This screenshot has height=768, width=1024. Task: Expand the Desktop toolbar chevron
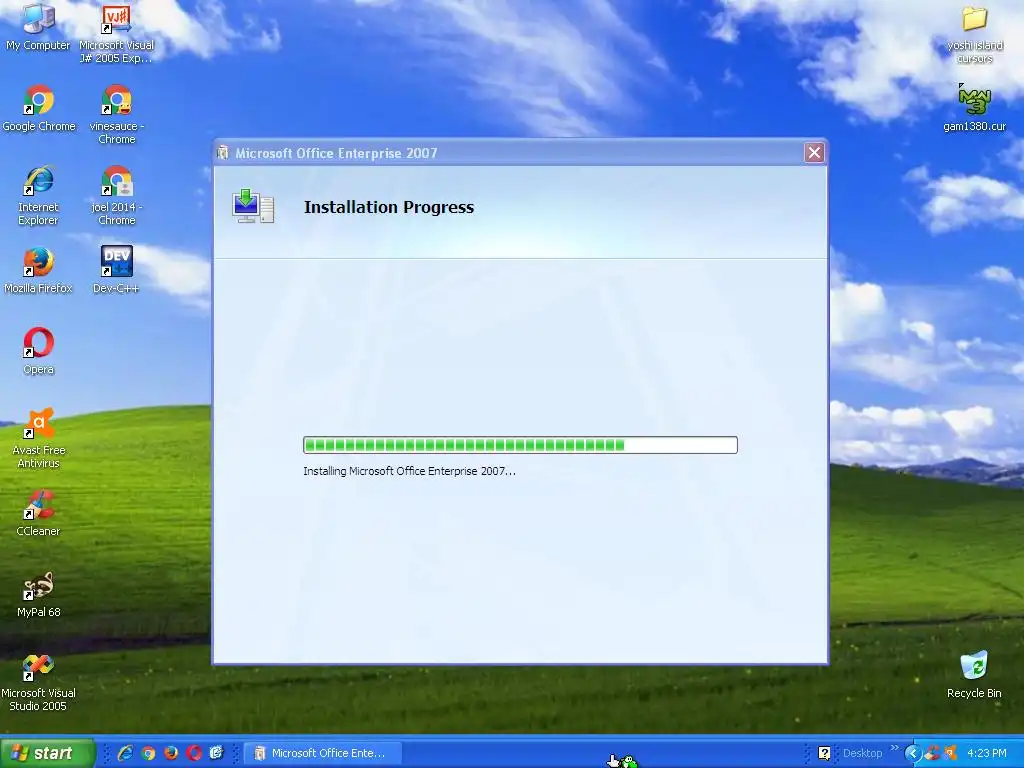894,748
